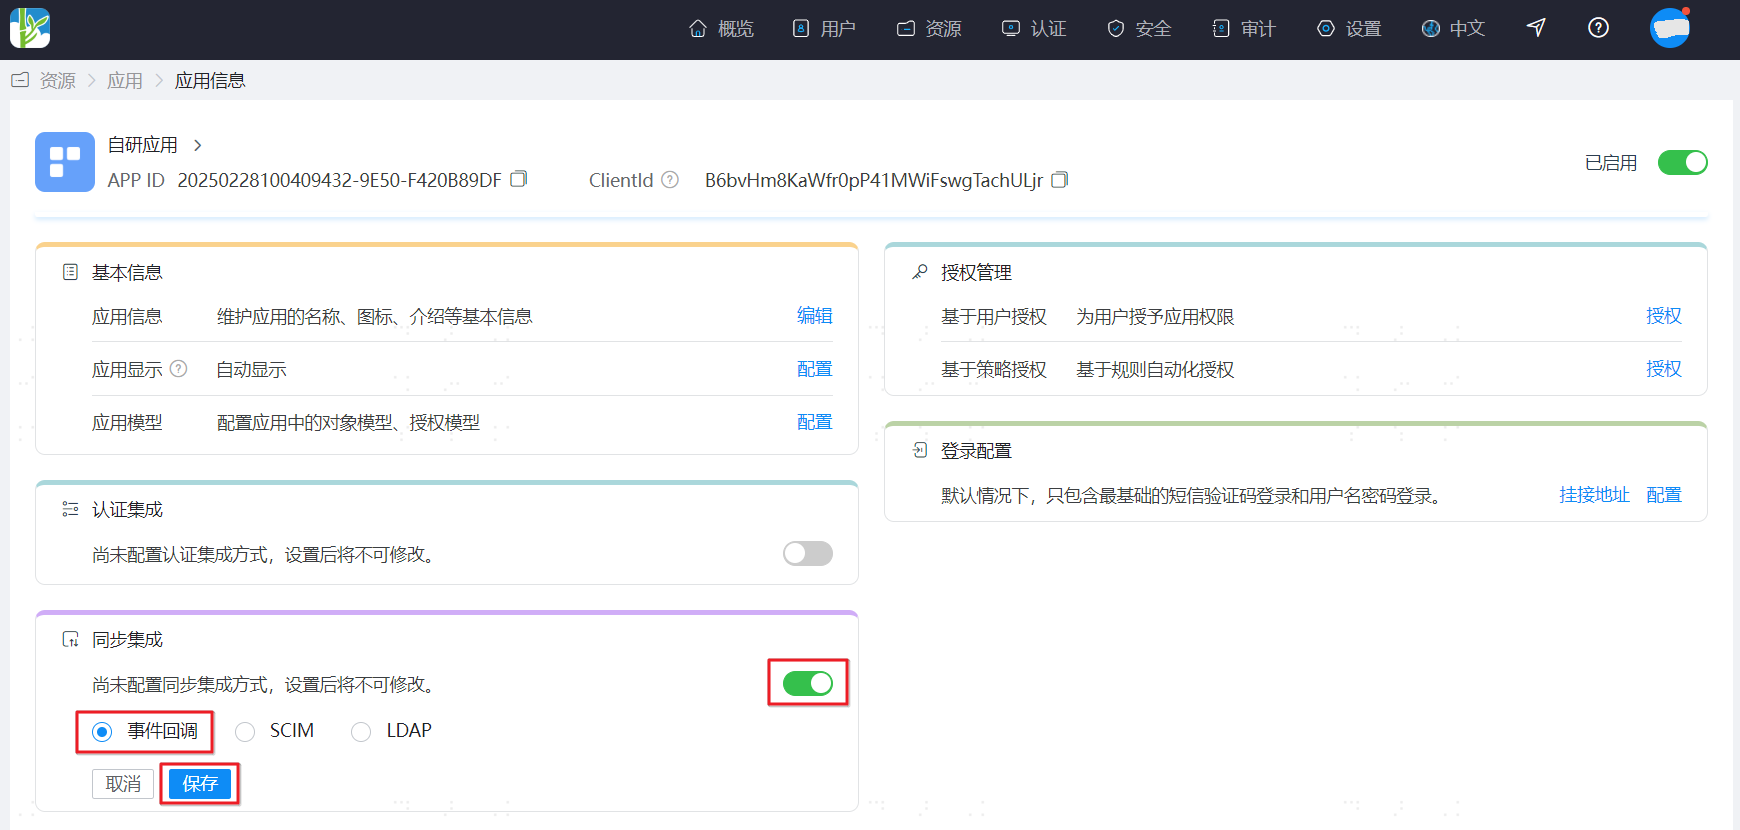Click the 挂接地址 link

coord(1594,495)
